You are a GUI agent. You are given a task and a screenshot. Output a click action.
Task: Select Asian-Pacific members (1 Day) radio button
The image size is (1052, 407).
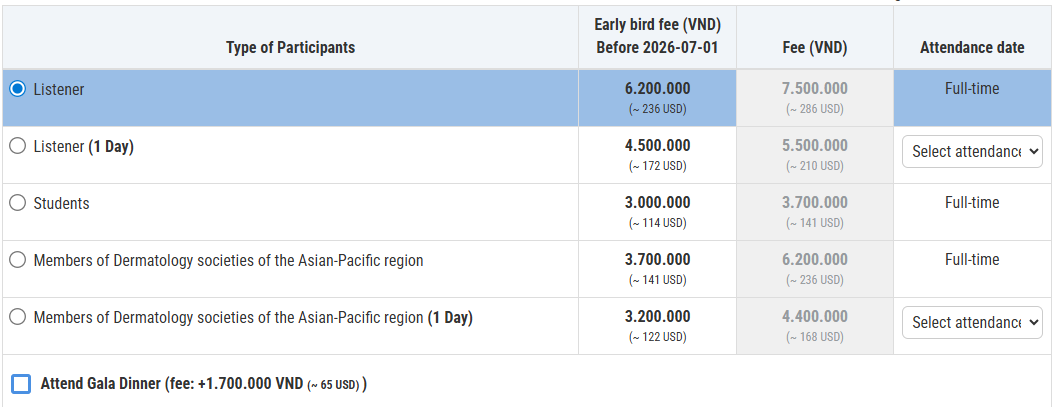tap(17, 317)
